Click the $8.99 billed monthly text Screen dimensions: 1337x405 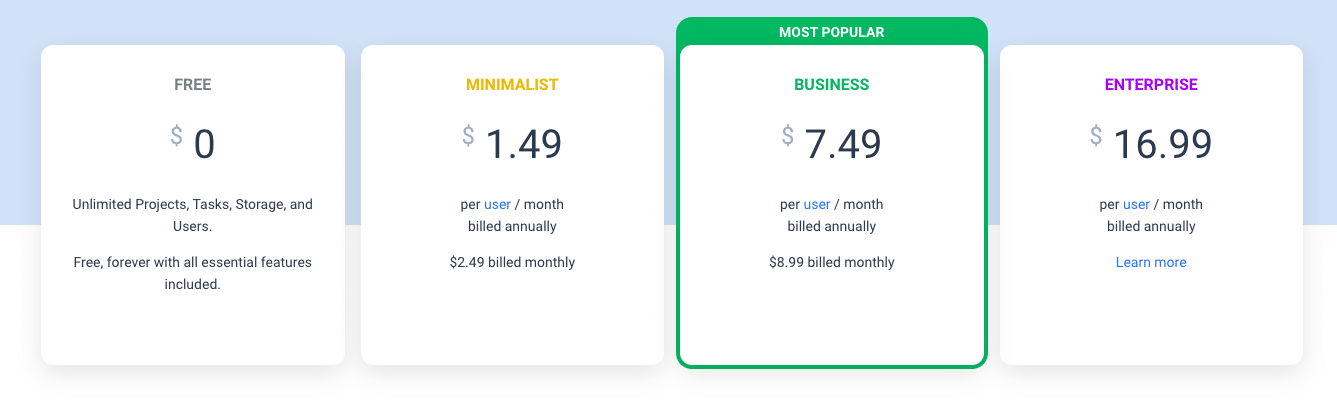coord(832,262)
